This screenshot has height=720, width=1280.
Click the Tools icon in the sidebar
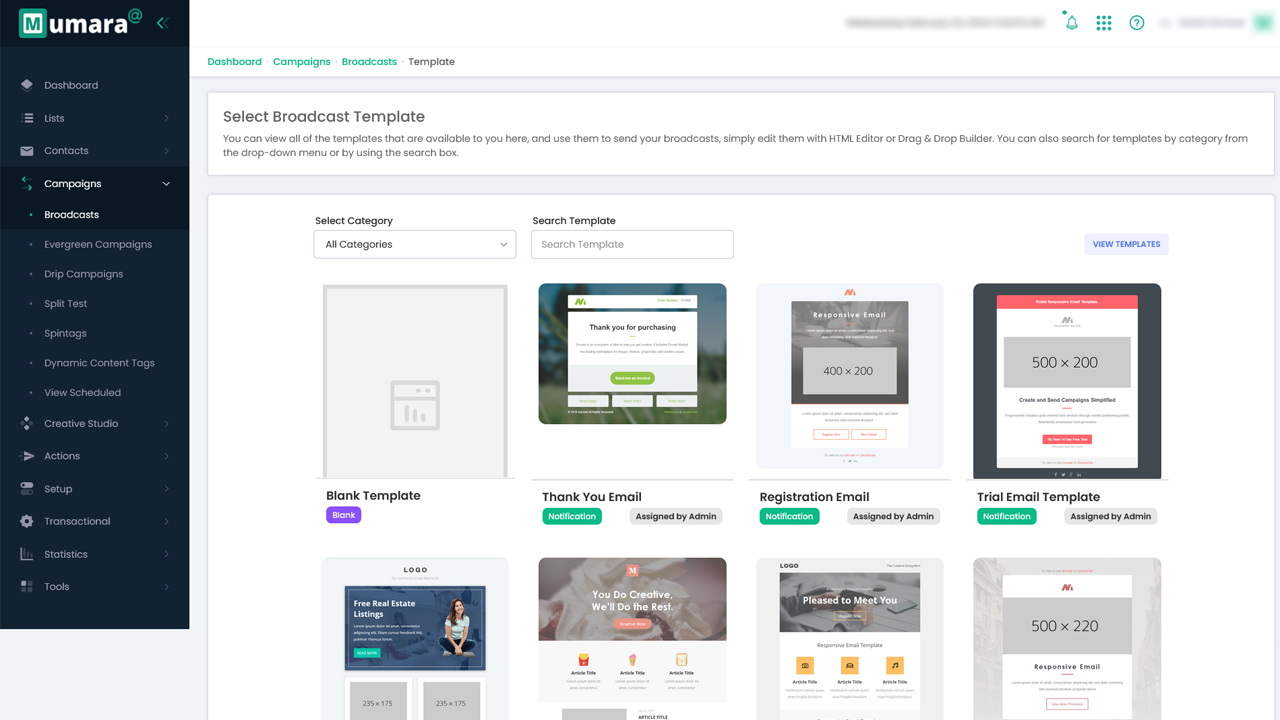(x=27, y=587)
